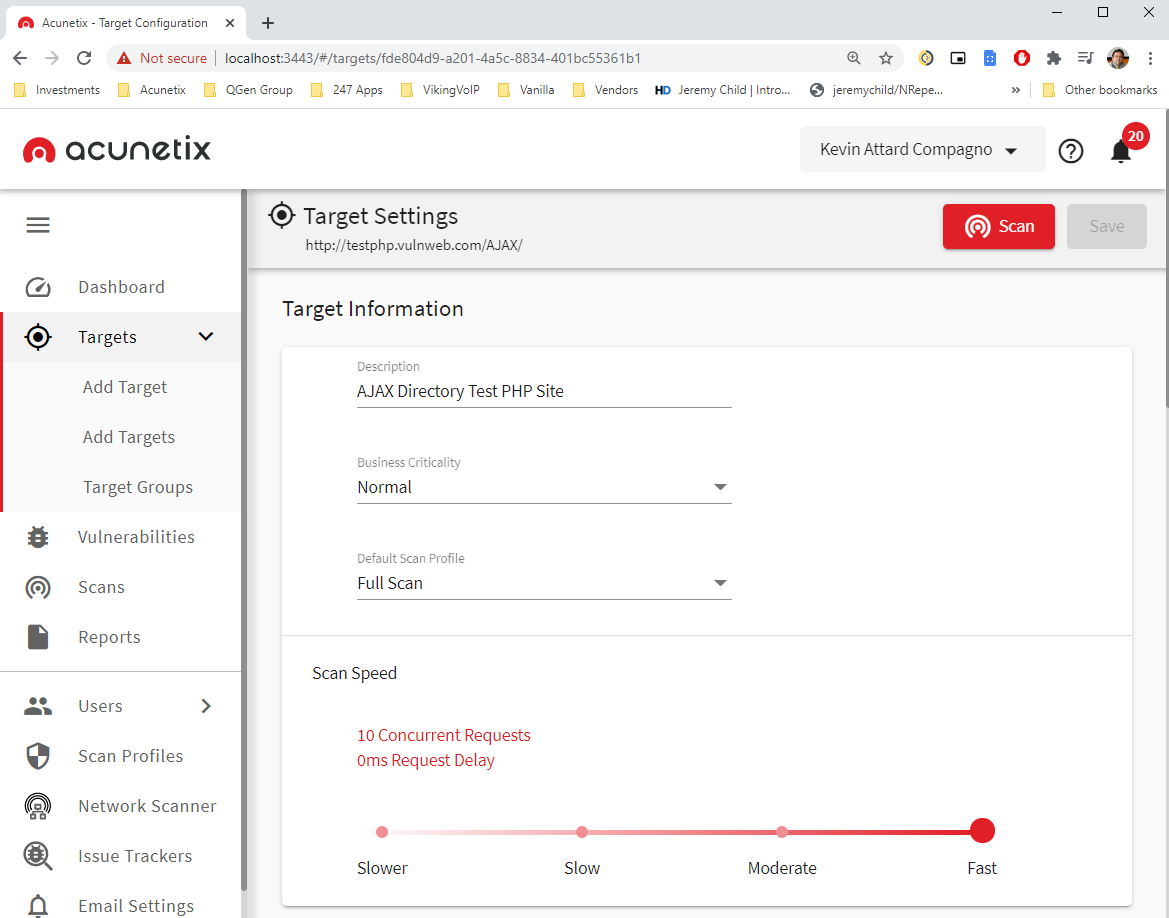Click the Vulnerabilities bug icon
Viewport: 1169px width, 918px height.
pos(38,537)
